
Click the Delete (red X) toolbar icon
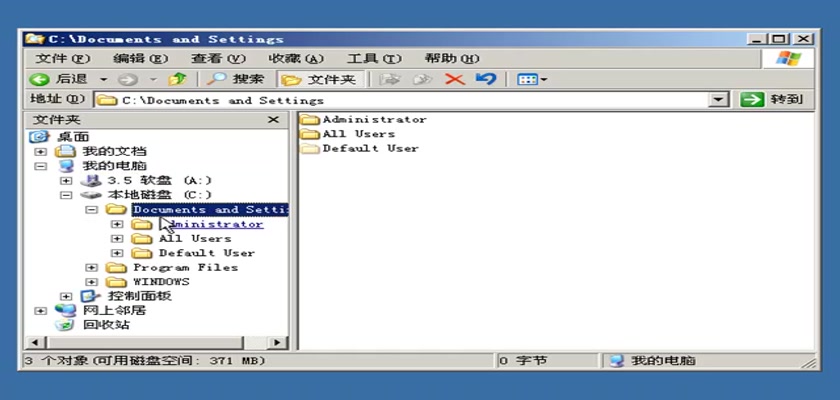(x=455, y=79)
